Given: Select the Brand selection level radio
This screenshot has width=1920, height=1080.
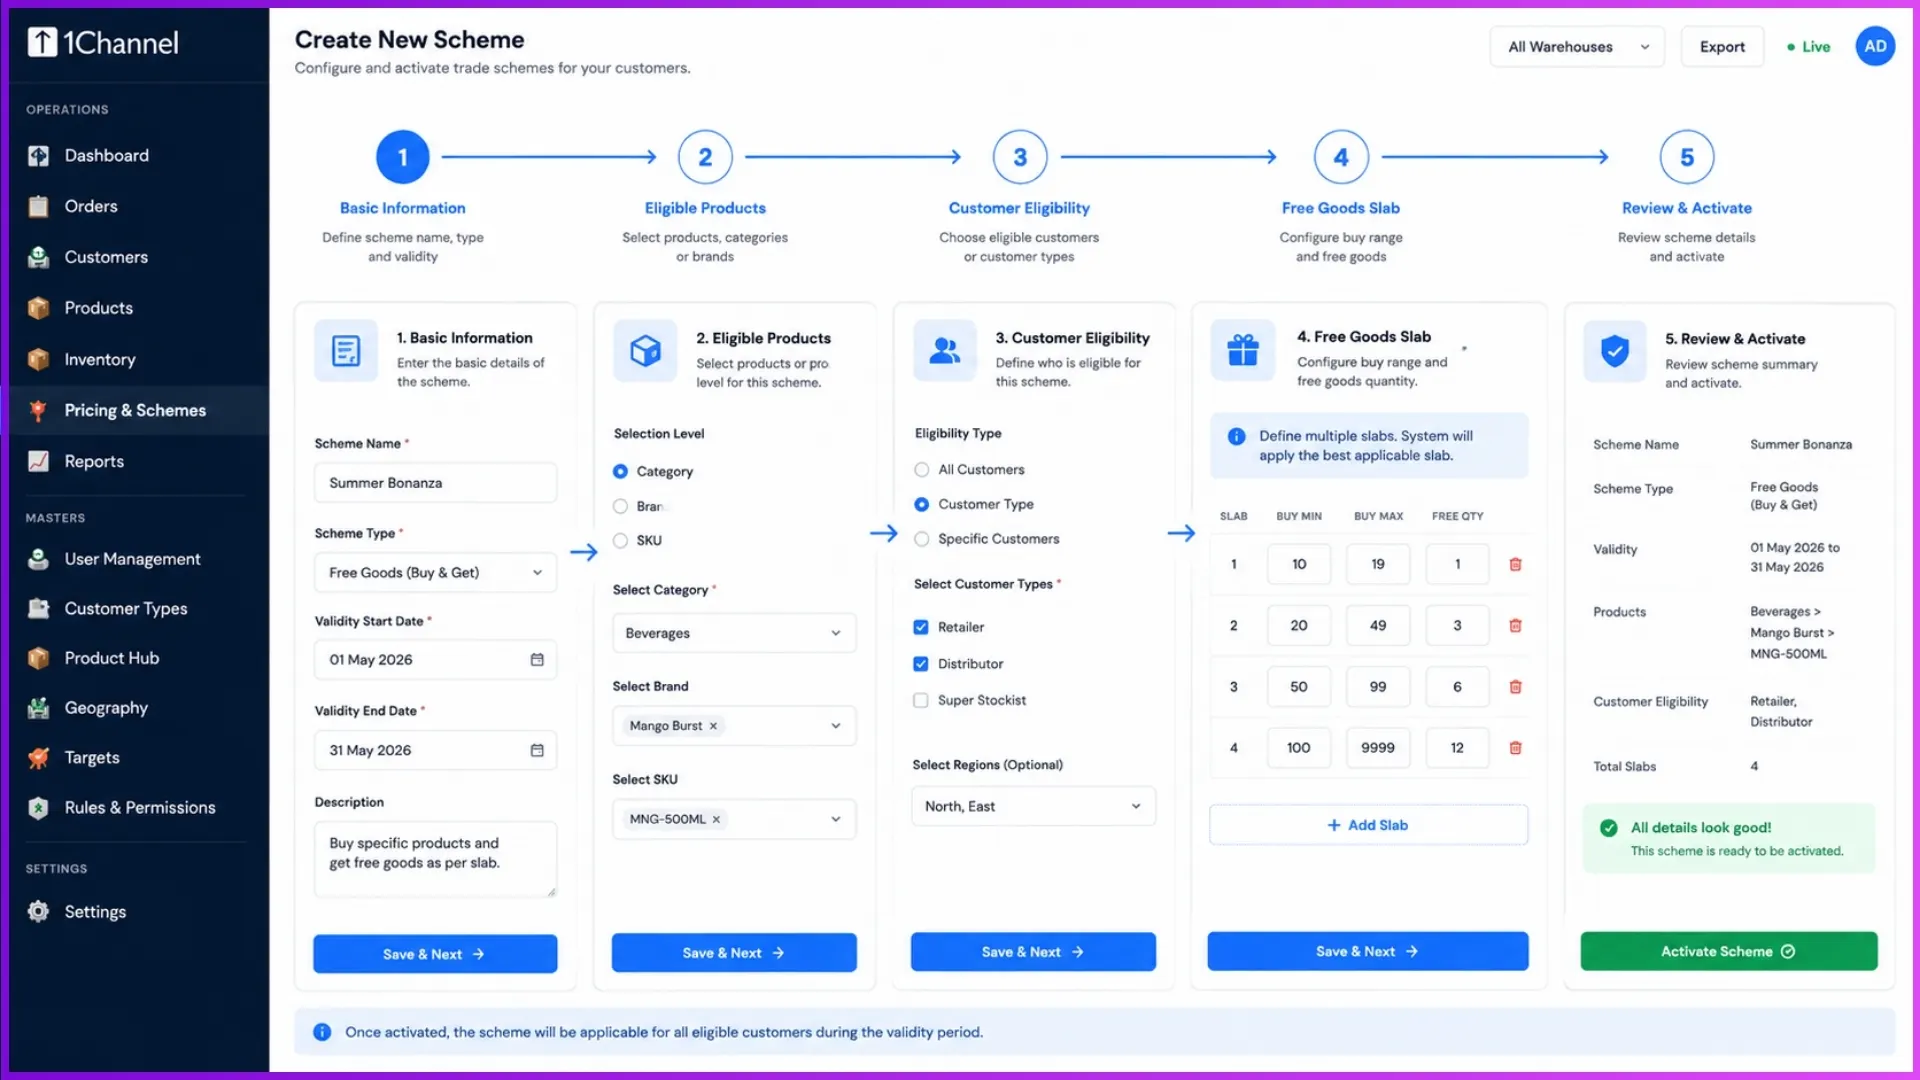Looking at the screenshot, I should 620,506.
